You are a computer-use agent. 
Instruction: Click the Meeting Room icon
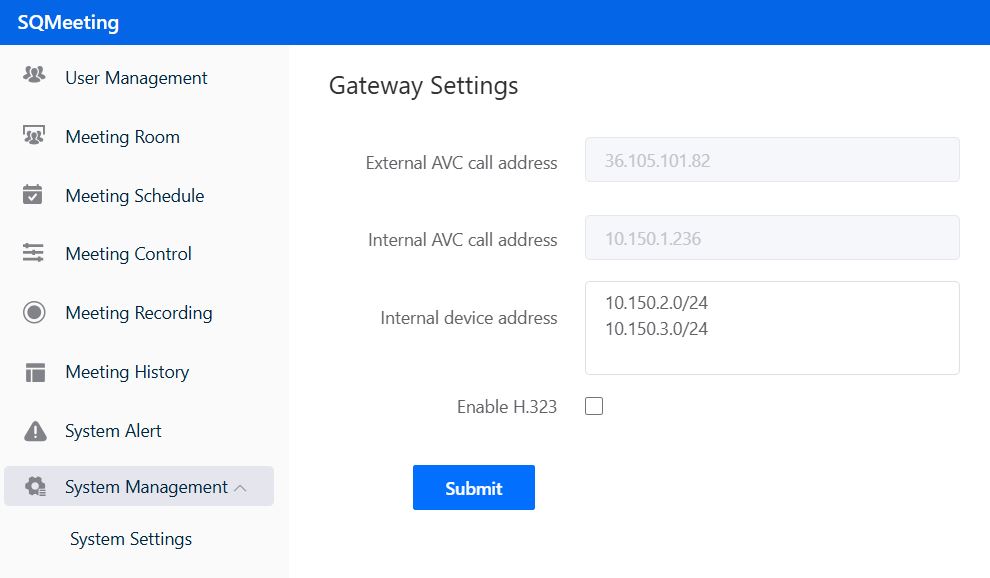point(34,136)
